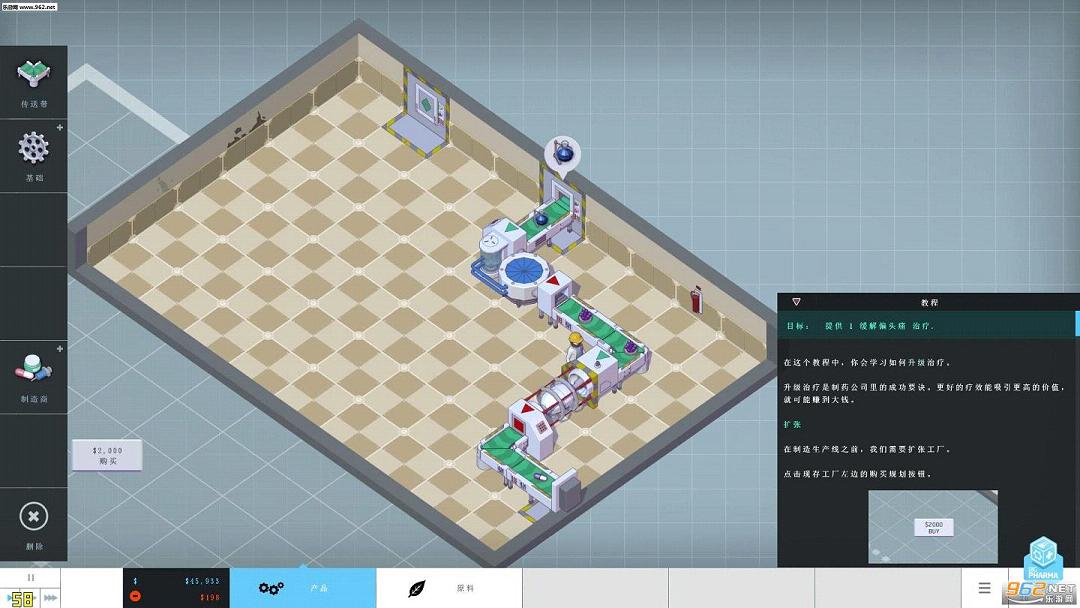Click the finished pill on output belt
The width and height of the screenshot is (1080, 608).
[541, 476]
